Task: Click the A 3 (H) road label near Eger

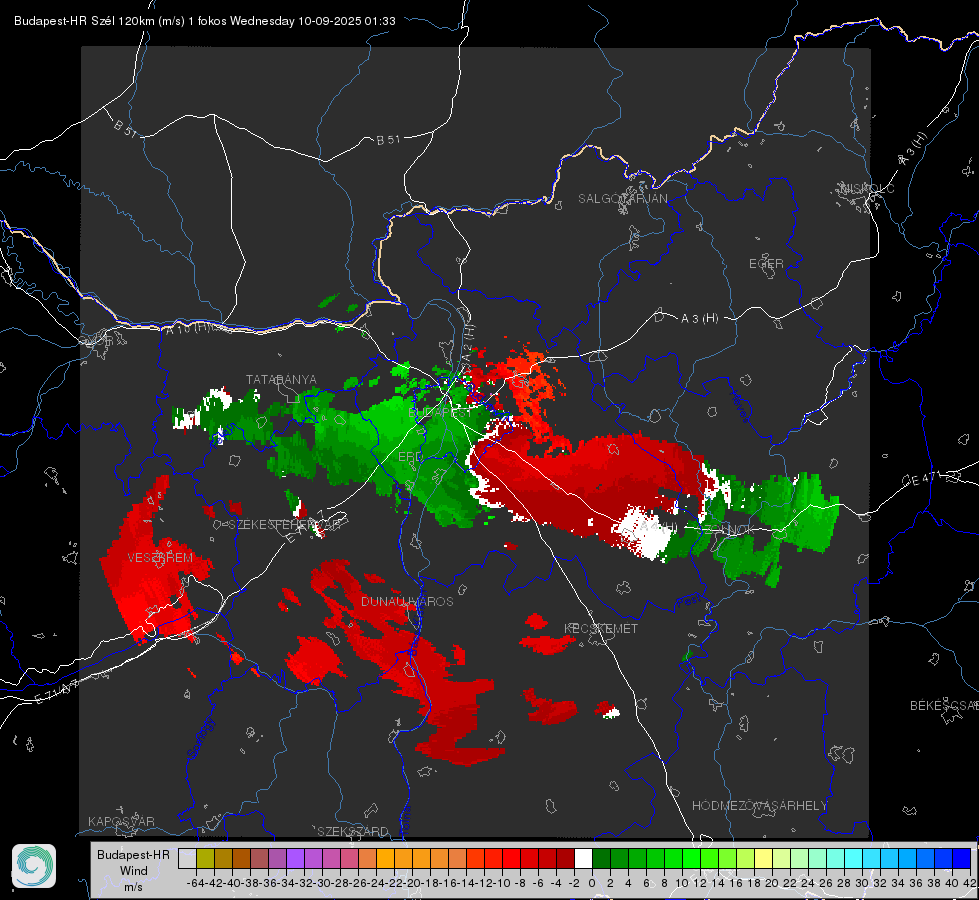Action: click(x=699, y=319)
